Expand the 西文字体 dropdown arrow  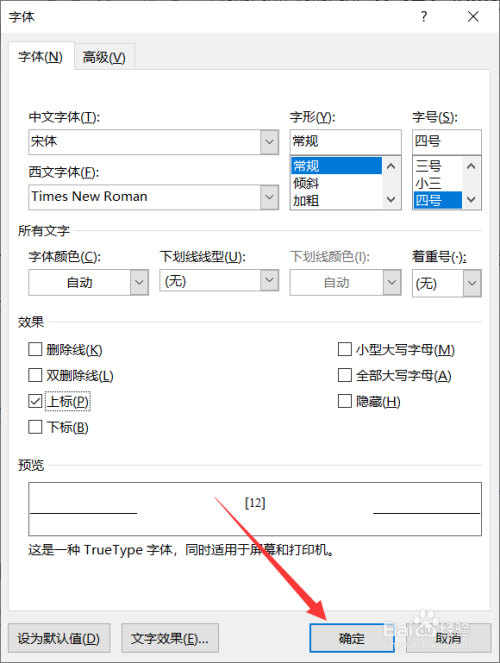269,197
